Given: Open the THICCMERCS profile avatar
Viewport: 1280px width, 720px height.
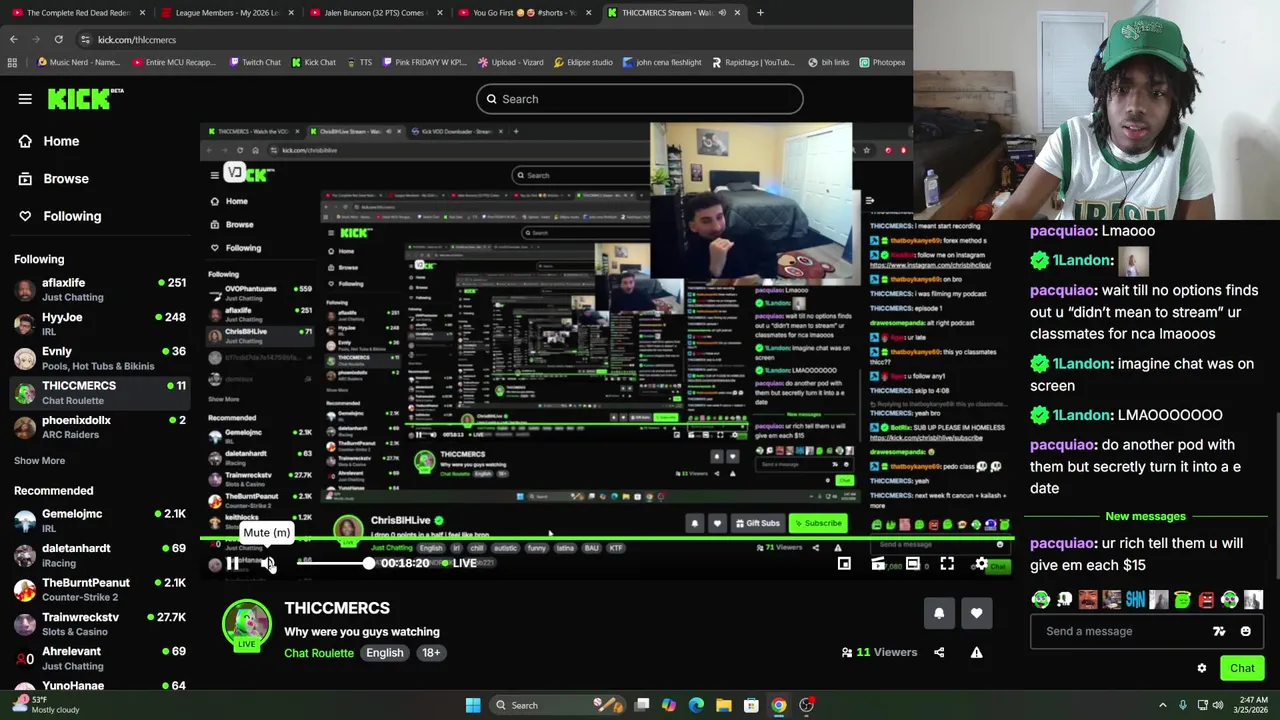Looking at the screenshot, I should pyautogui.click(x=246, y=624).
